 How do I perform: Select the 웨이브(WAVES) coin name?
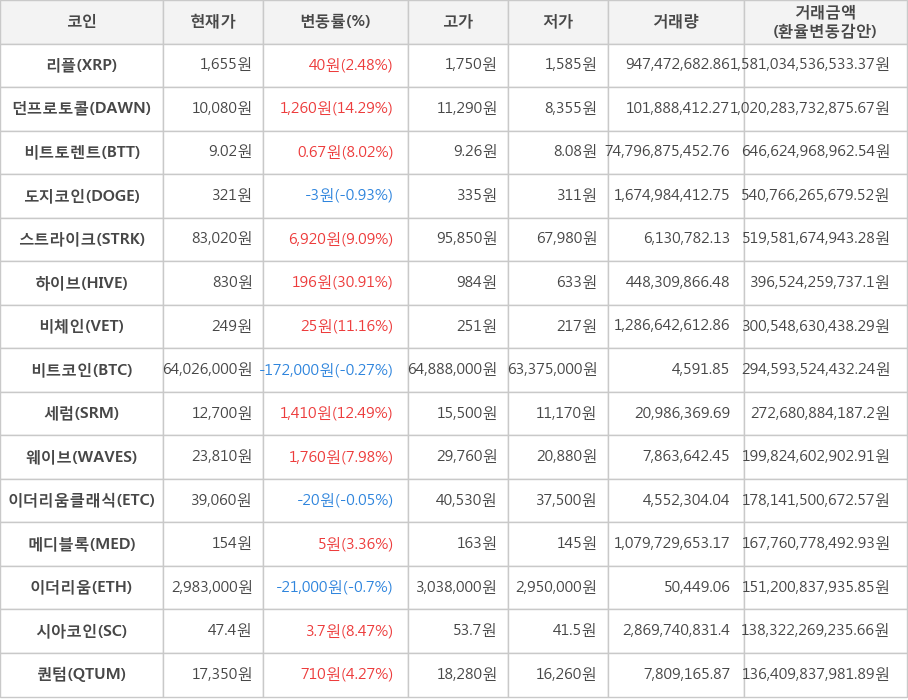pos(81,457)
